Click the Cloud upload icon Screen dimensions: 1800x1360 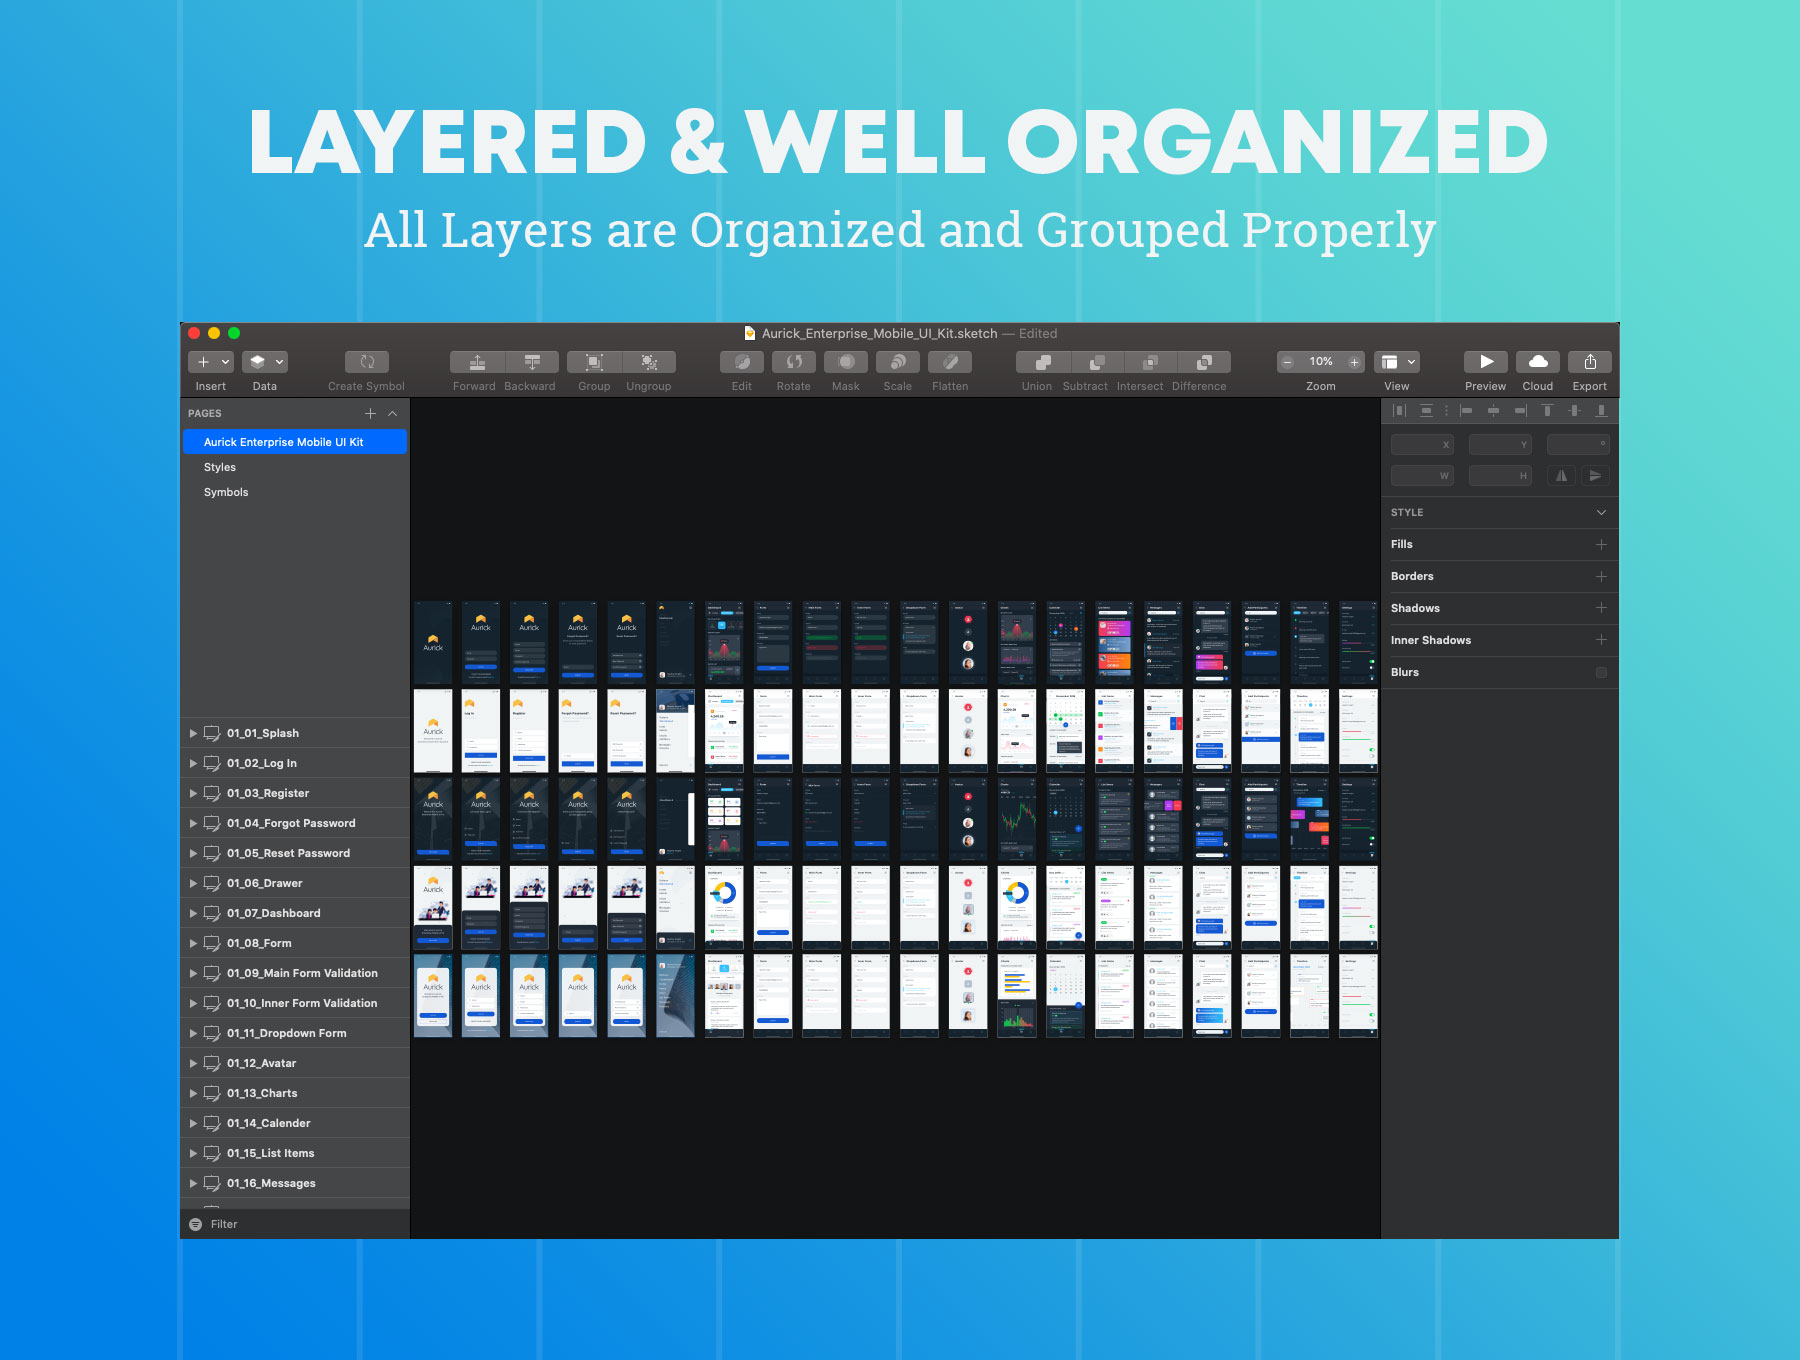[1538, 362]
